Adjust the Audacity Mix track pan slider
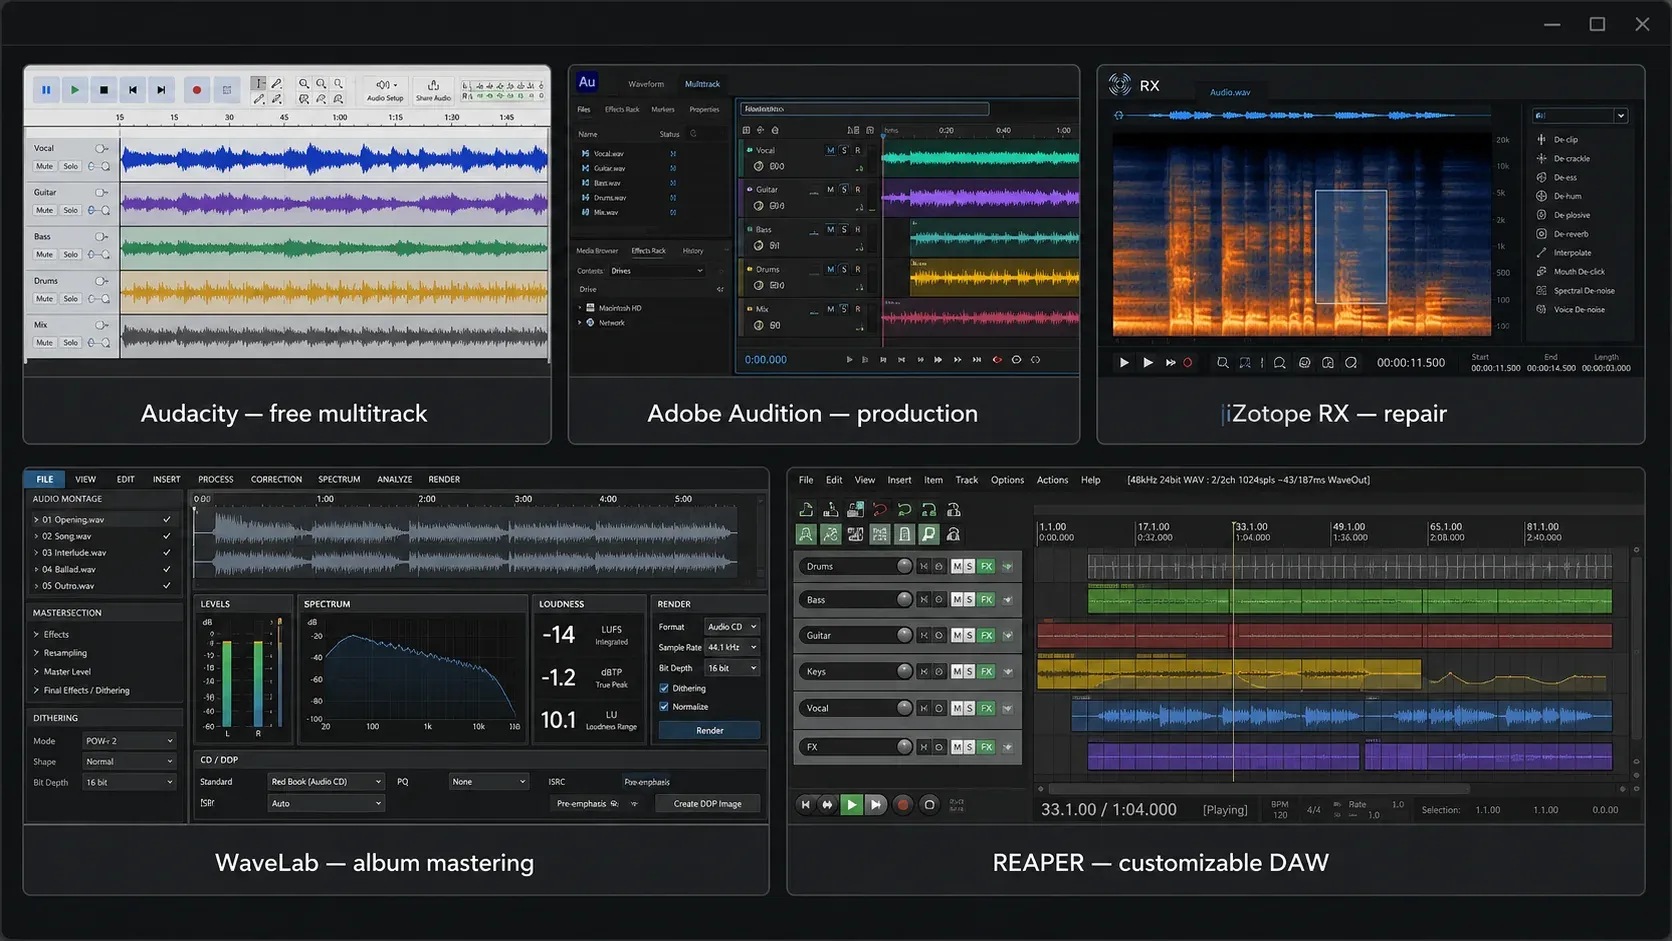The height and width of the screenshot is (941, 1672). pyautogui.click(x=99, y=343)
